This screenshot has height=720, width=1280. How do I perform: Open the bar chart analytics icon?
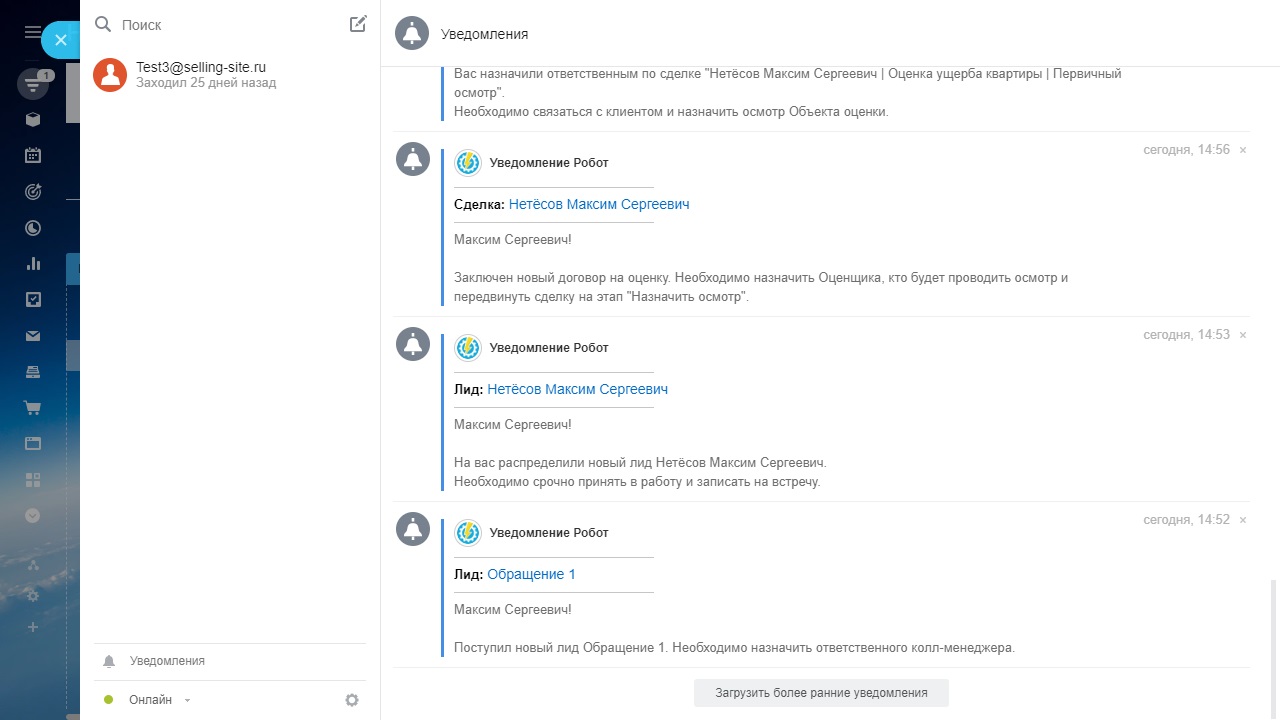coord(33,264)
